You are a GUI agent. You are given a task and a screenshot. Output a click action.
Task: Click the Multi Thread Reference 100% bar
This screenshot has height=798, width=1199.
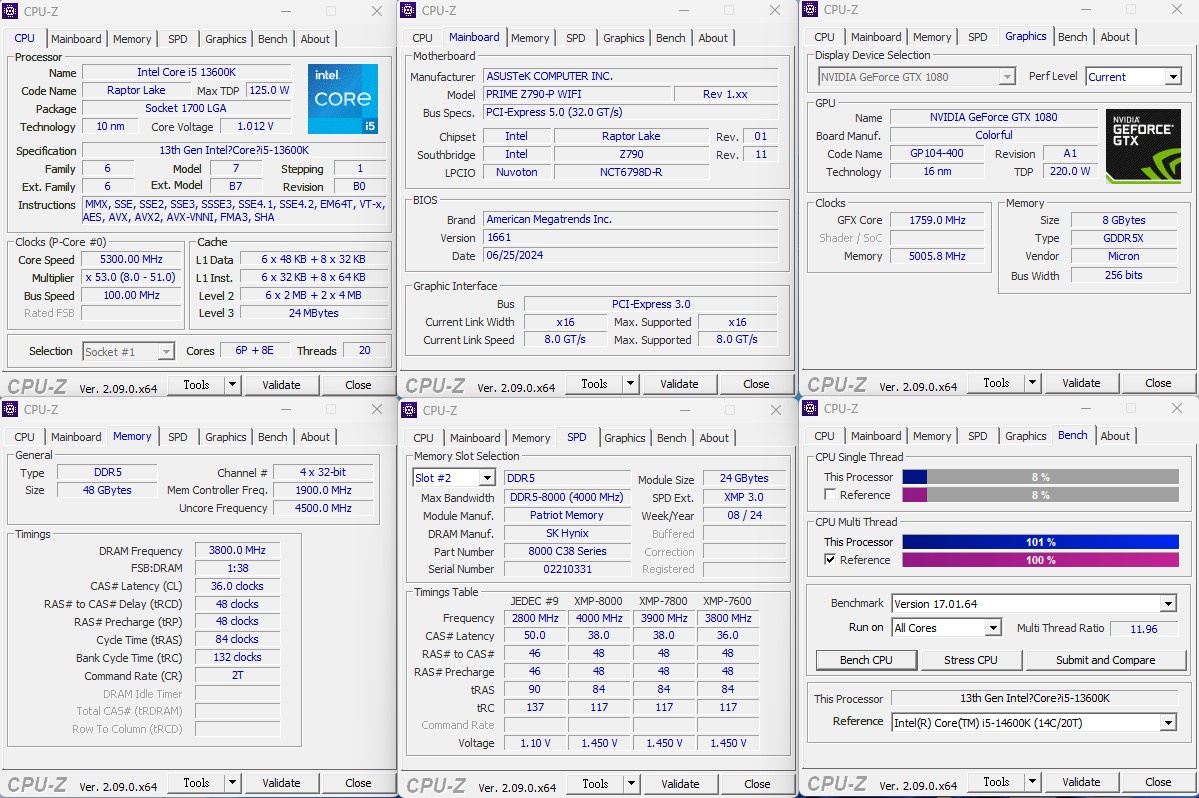(x=1041, y=560)
